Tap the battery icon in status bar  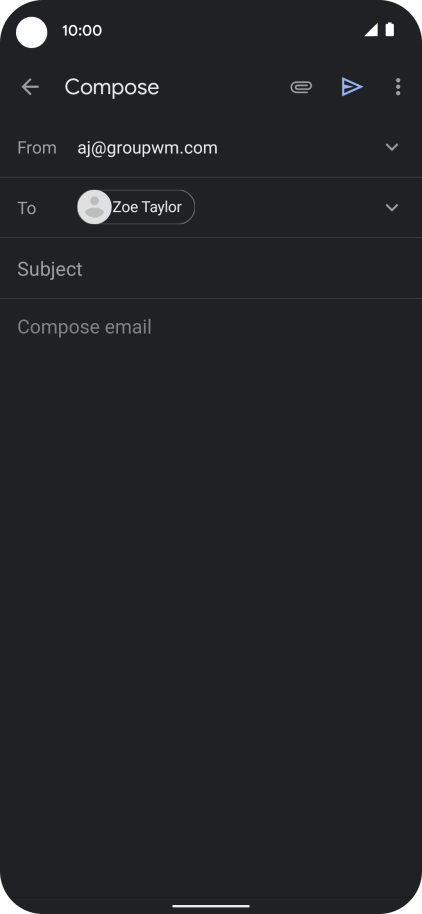pos(389,30)
